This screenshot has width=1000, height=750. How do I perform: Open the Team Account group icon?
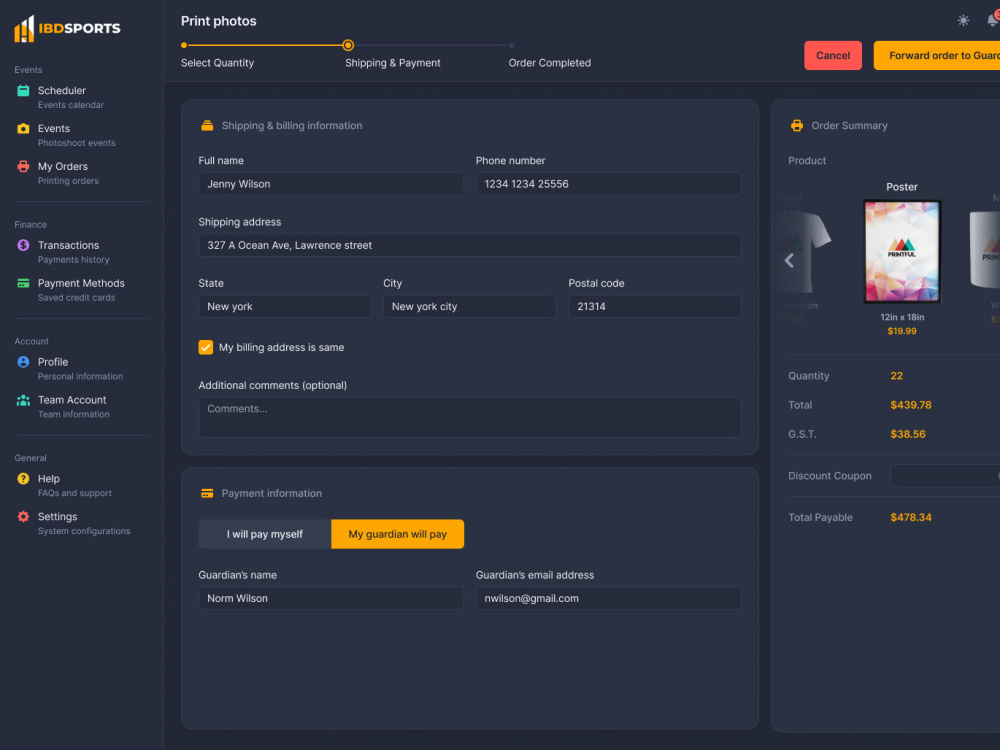click(x=23, y=400)
